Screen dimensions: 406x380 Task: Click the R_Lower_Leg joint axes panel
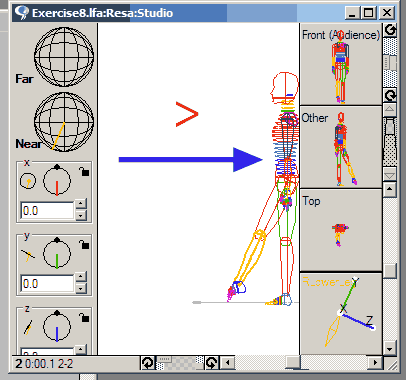coord(341,313)
